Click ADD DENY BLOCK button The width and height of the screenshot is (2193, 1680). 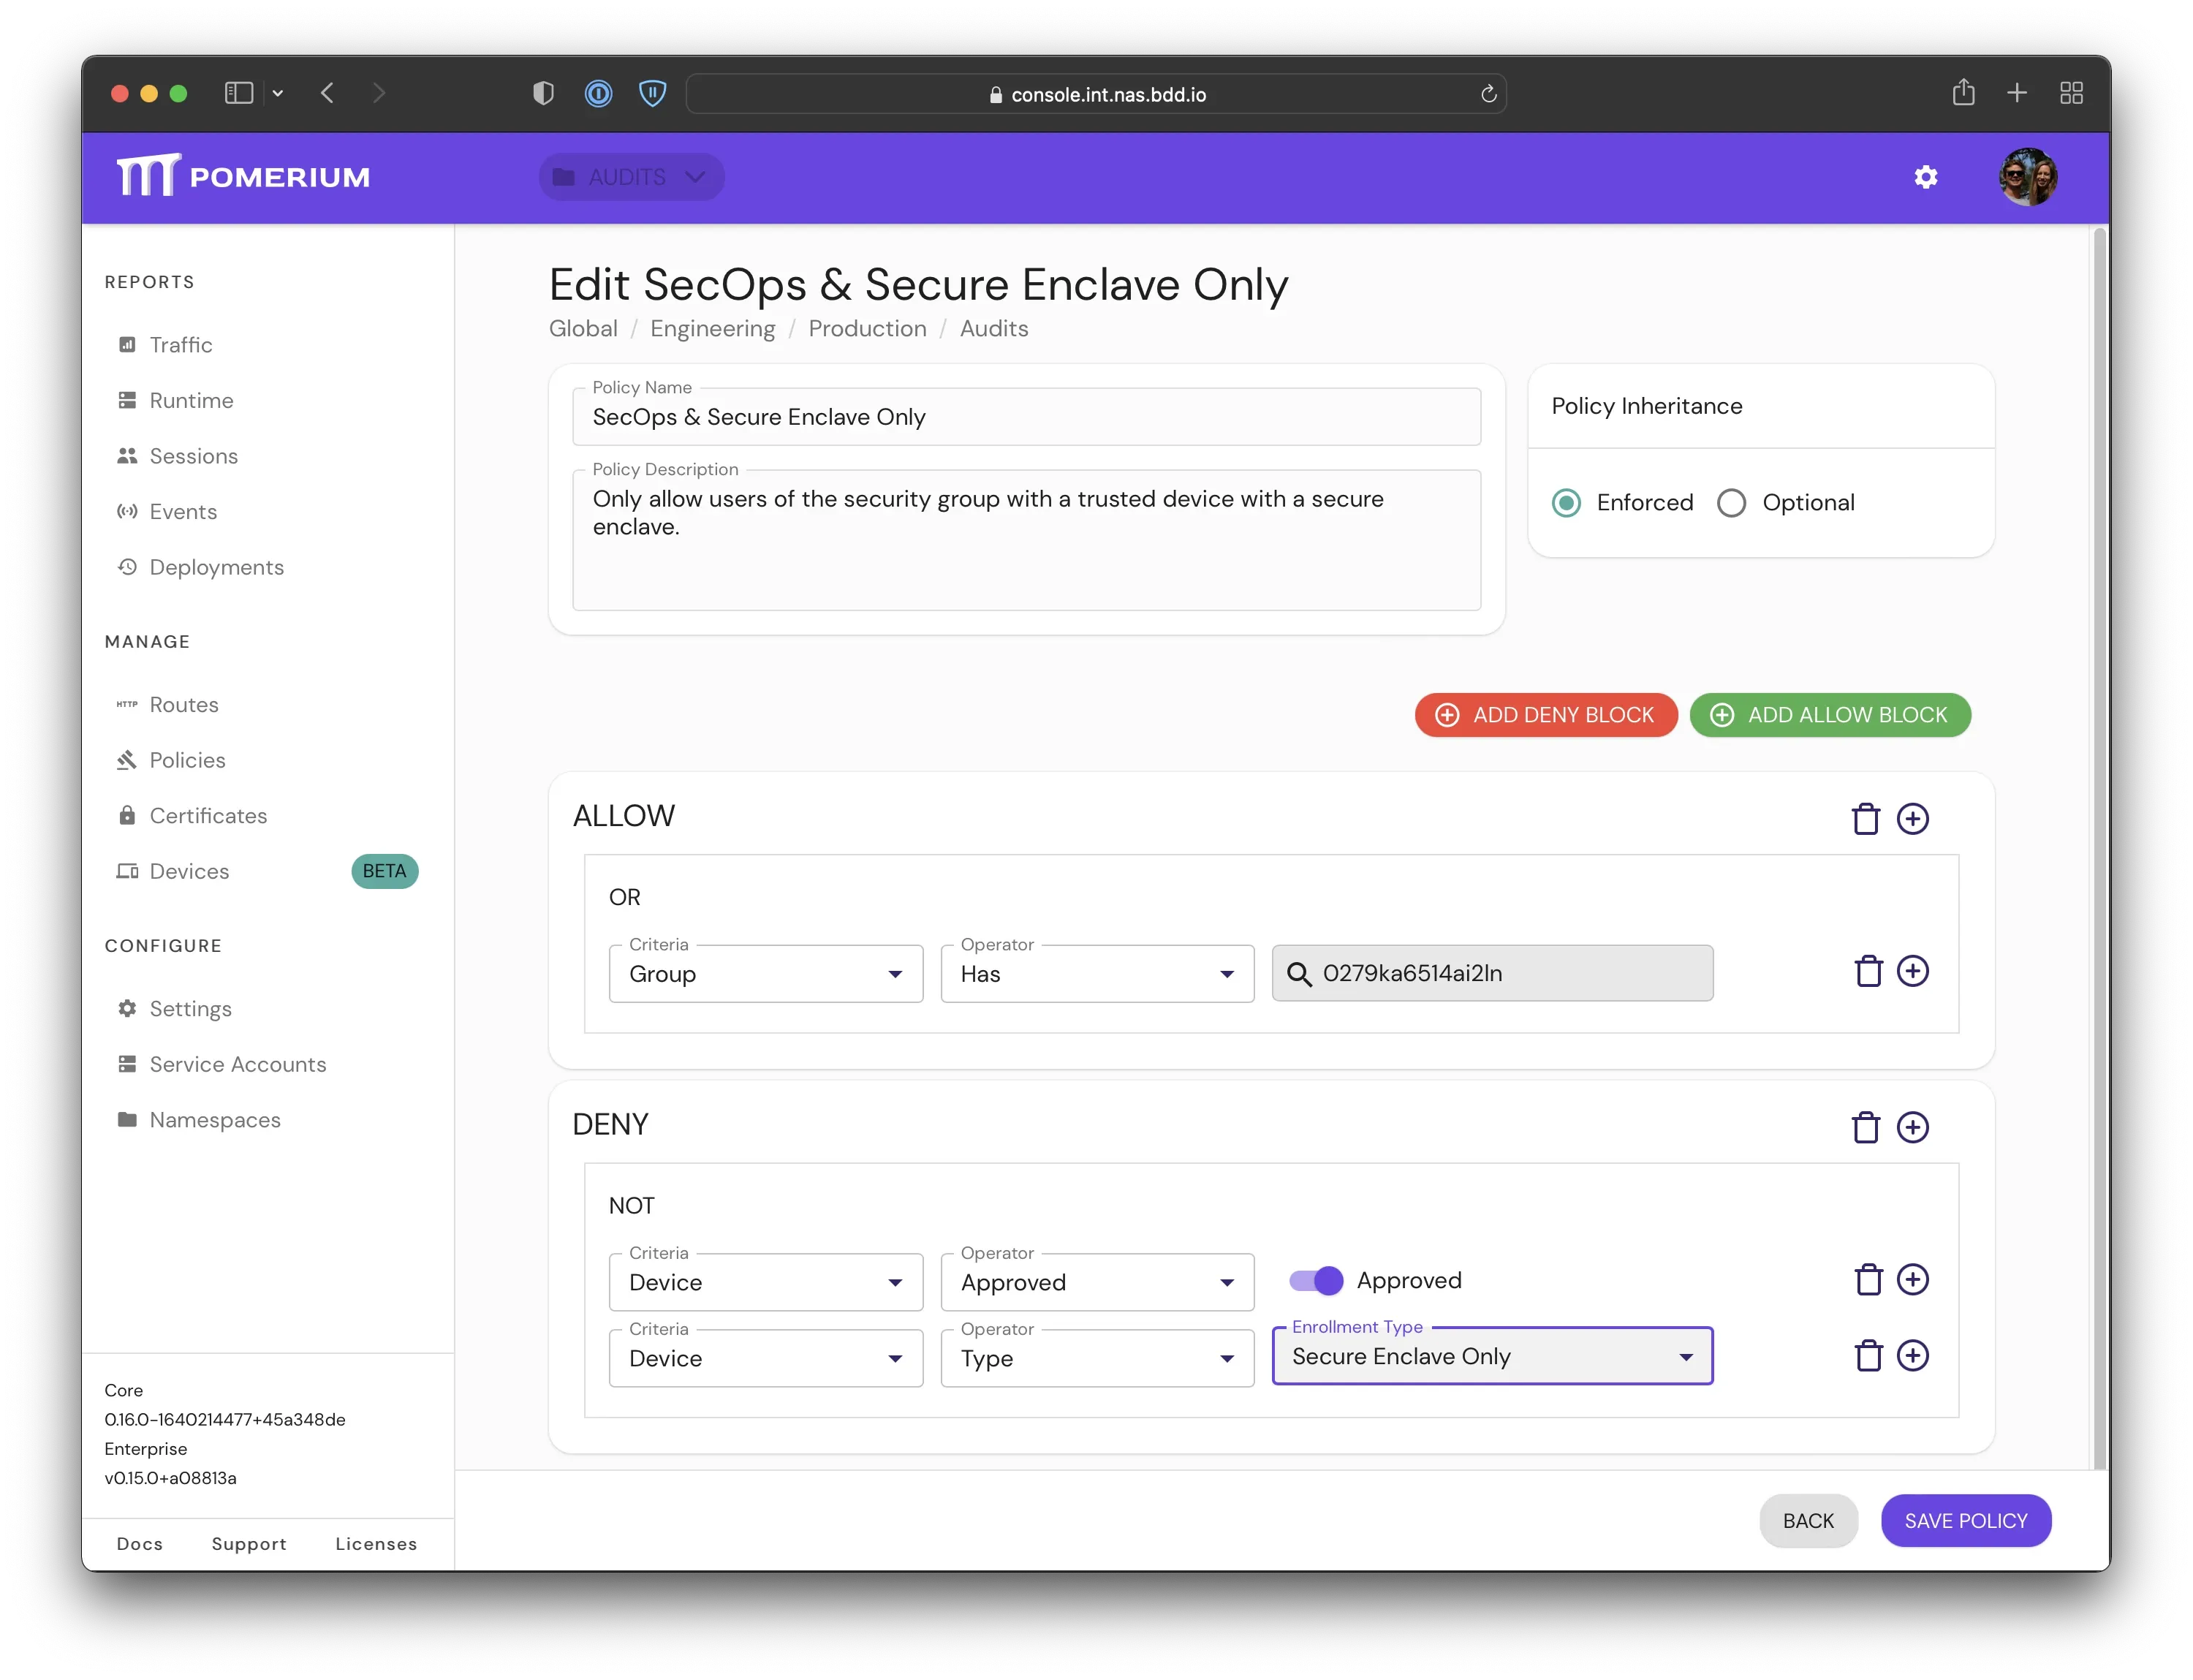pyautogui.click(x=1545, y=715)
